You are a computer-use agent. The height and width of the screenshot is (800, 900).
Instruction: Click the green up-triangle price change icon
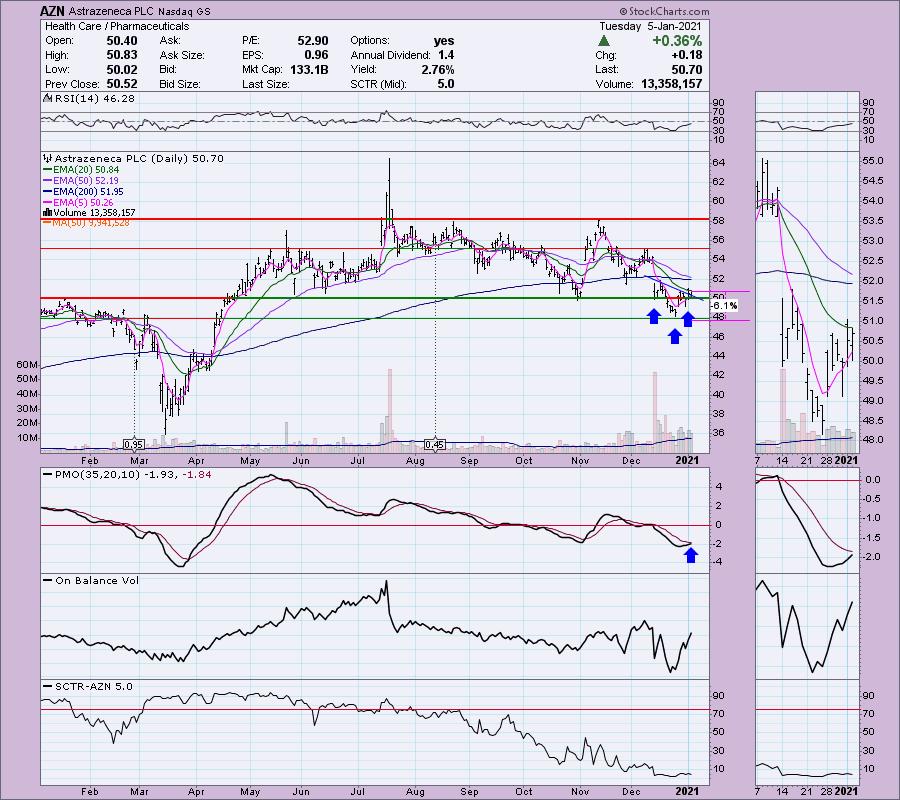pyautogui.click(x=603, y=41)
